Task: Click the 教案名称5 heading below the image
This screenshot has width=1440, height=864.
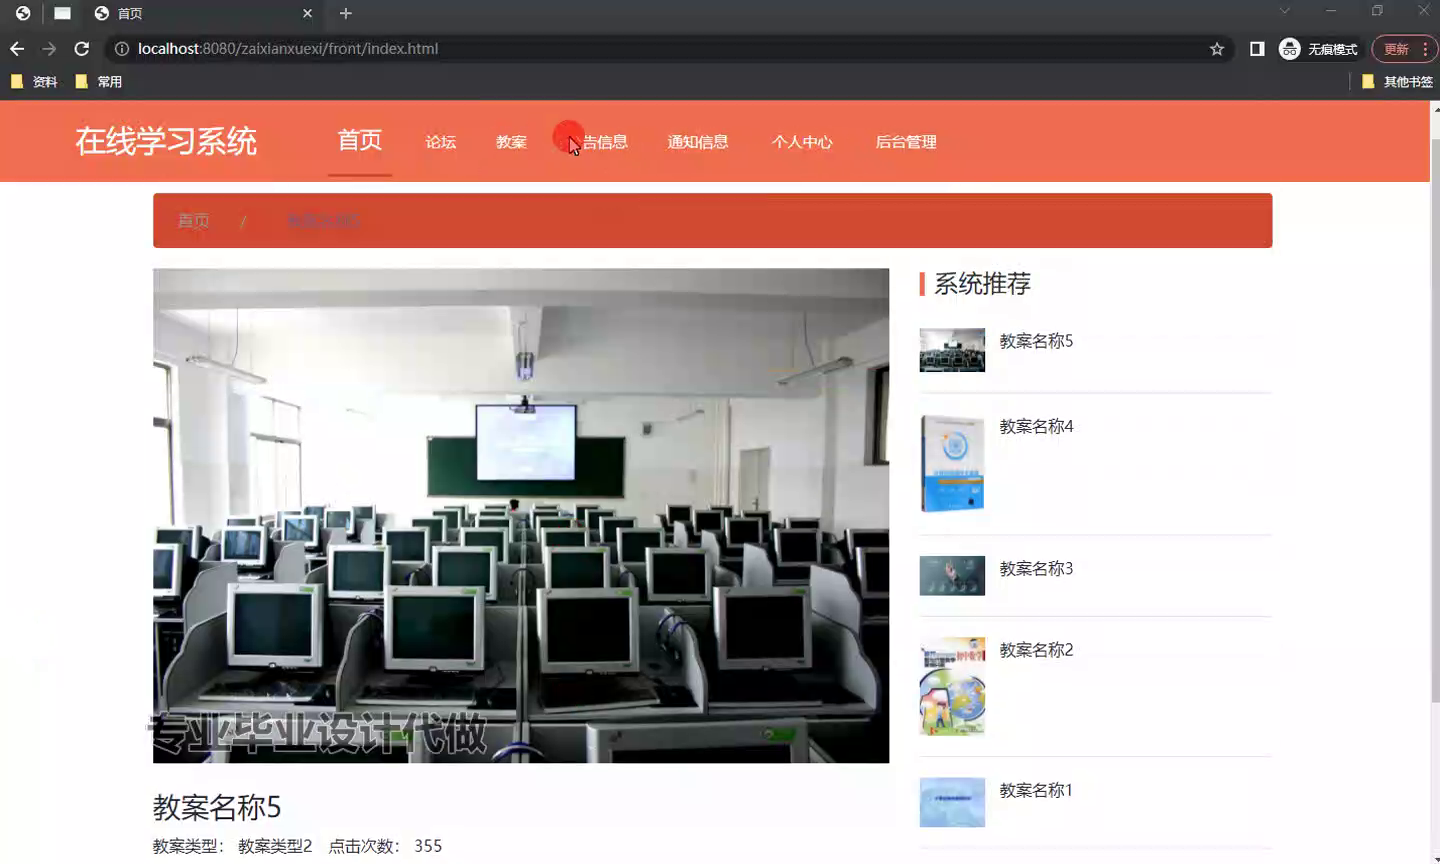Action: point(217,807)
